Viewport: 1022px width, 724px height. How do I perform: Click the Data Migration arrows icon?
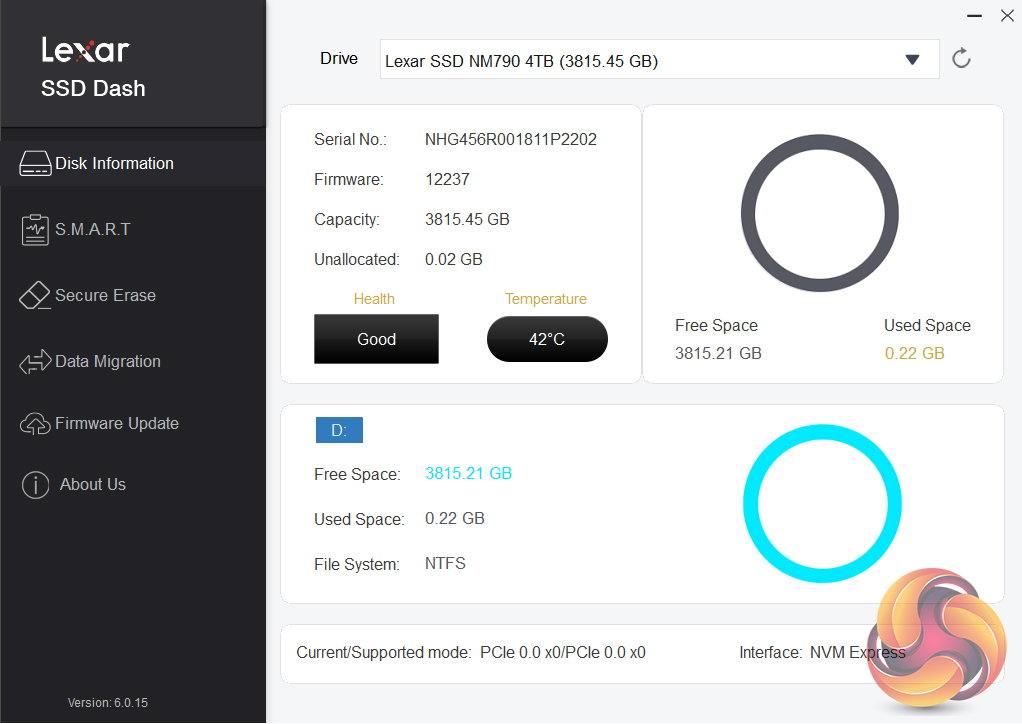click(35, 362)
